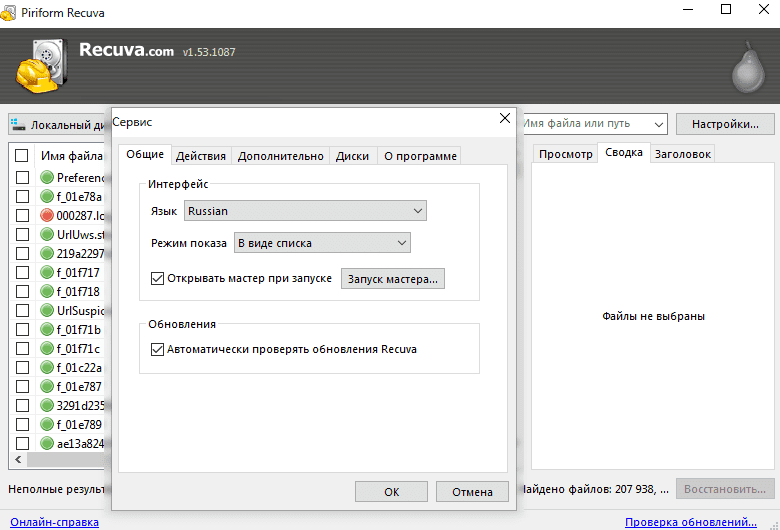The width and height of the screenshot is (780, 530).
Task: Click the Восстановить recover button
Action: (725, 489)
